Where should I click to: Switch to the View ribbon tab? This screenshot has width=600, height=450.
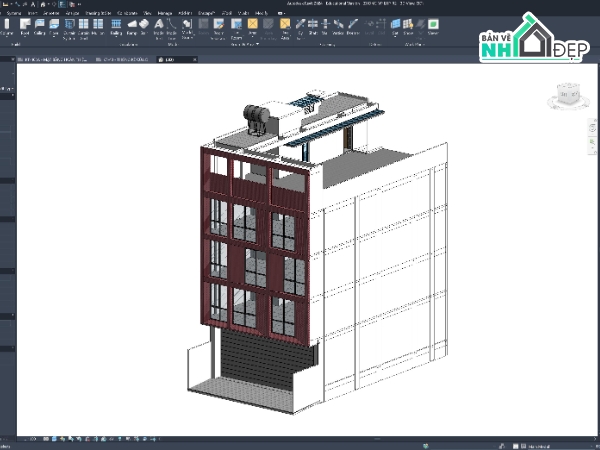pyautogui.click(x=147, y=13)
